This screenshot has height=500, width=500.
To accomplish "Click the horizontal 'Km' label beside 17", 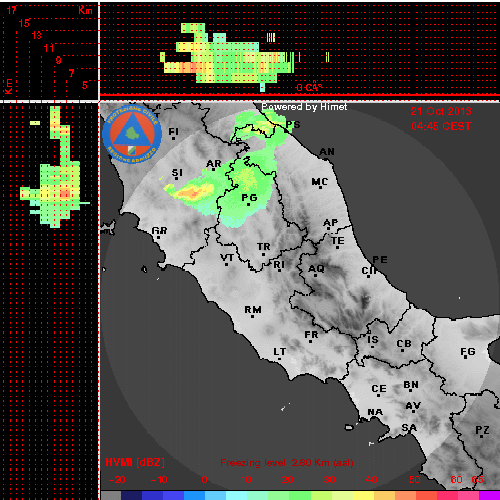I will [x=85, y=10].
